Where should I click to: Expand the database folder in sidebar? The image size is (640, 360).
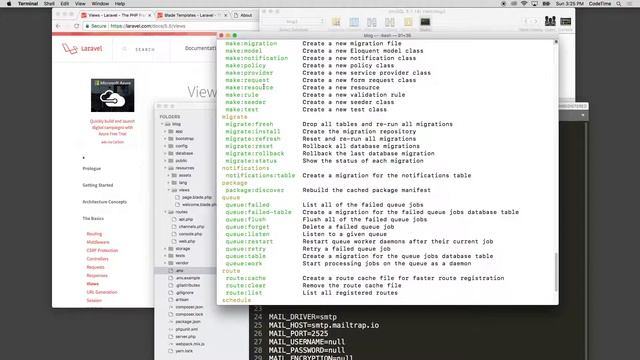click(165, 153)
